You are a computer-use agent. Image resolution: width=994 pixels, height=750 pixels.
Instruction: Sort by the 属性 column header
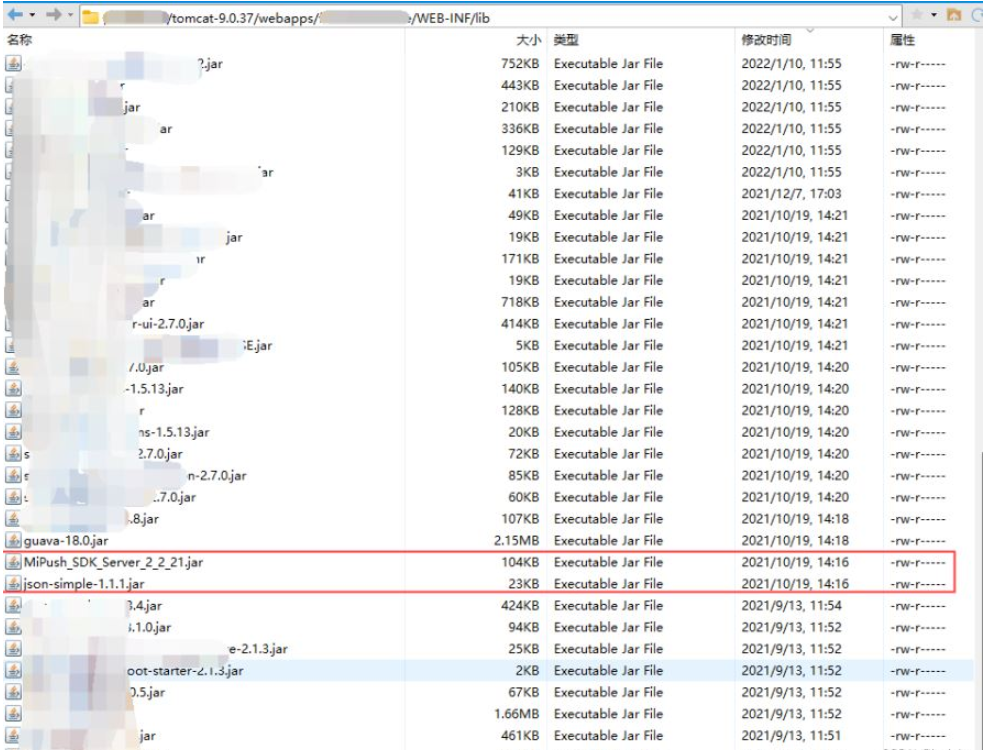coord(902,40)
